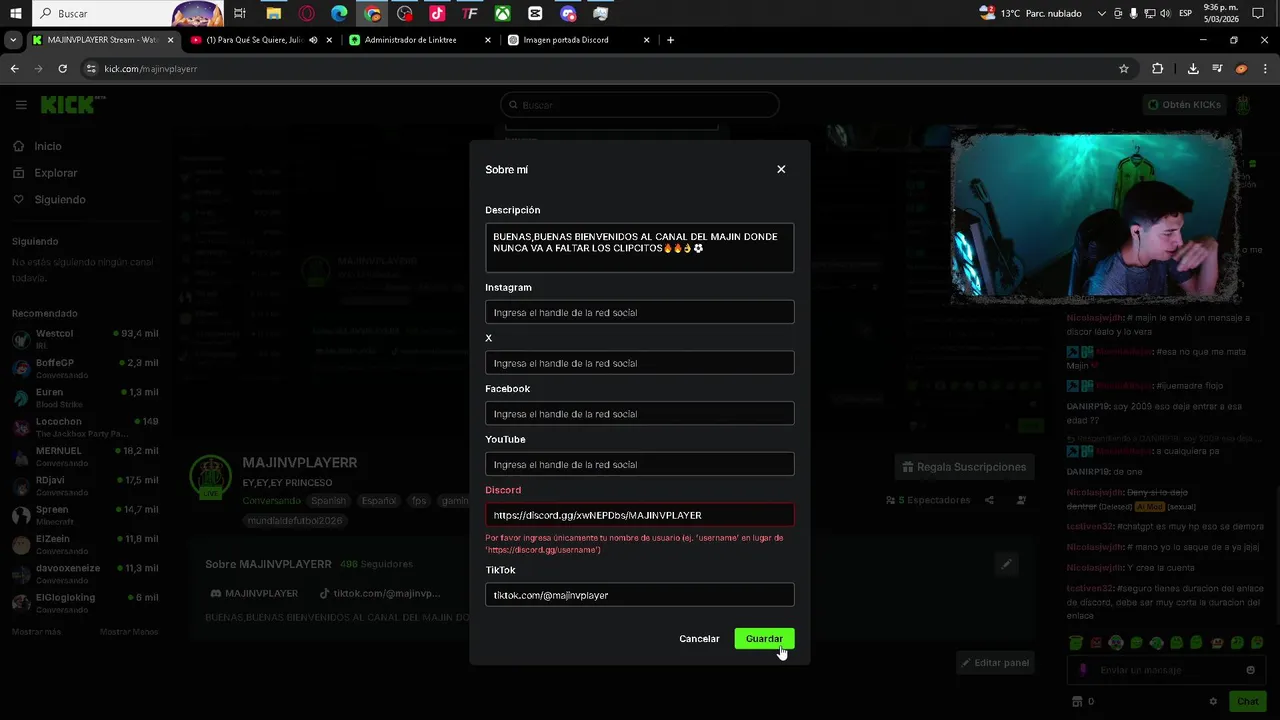Click the Obtén KICKs button
This screenshot has width=1280, height=720.
coord(1185,104)
